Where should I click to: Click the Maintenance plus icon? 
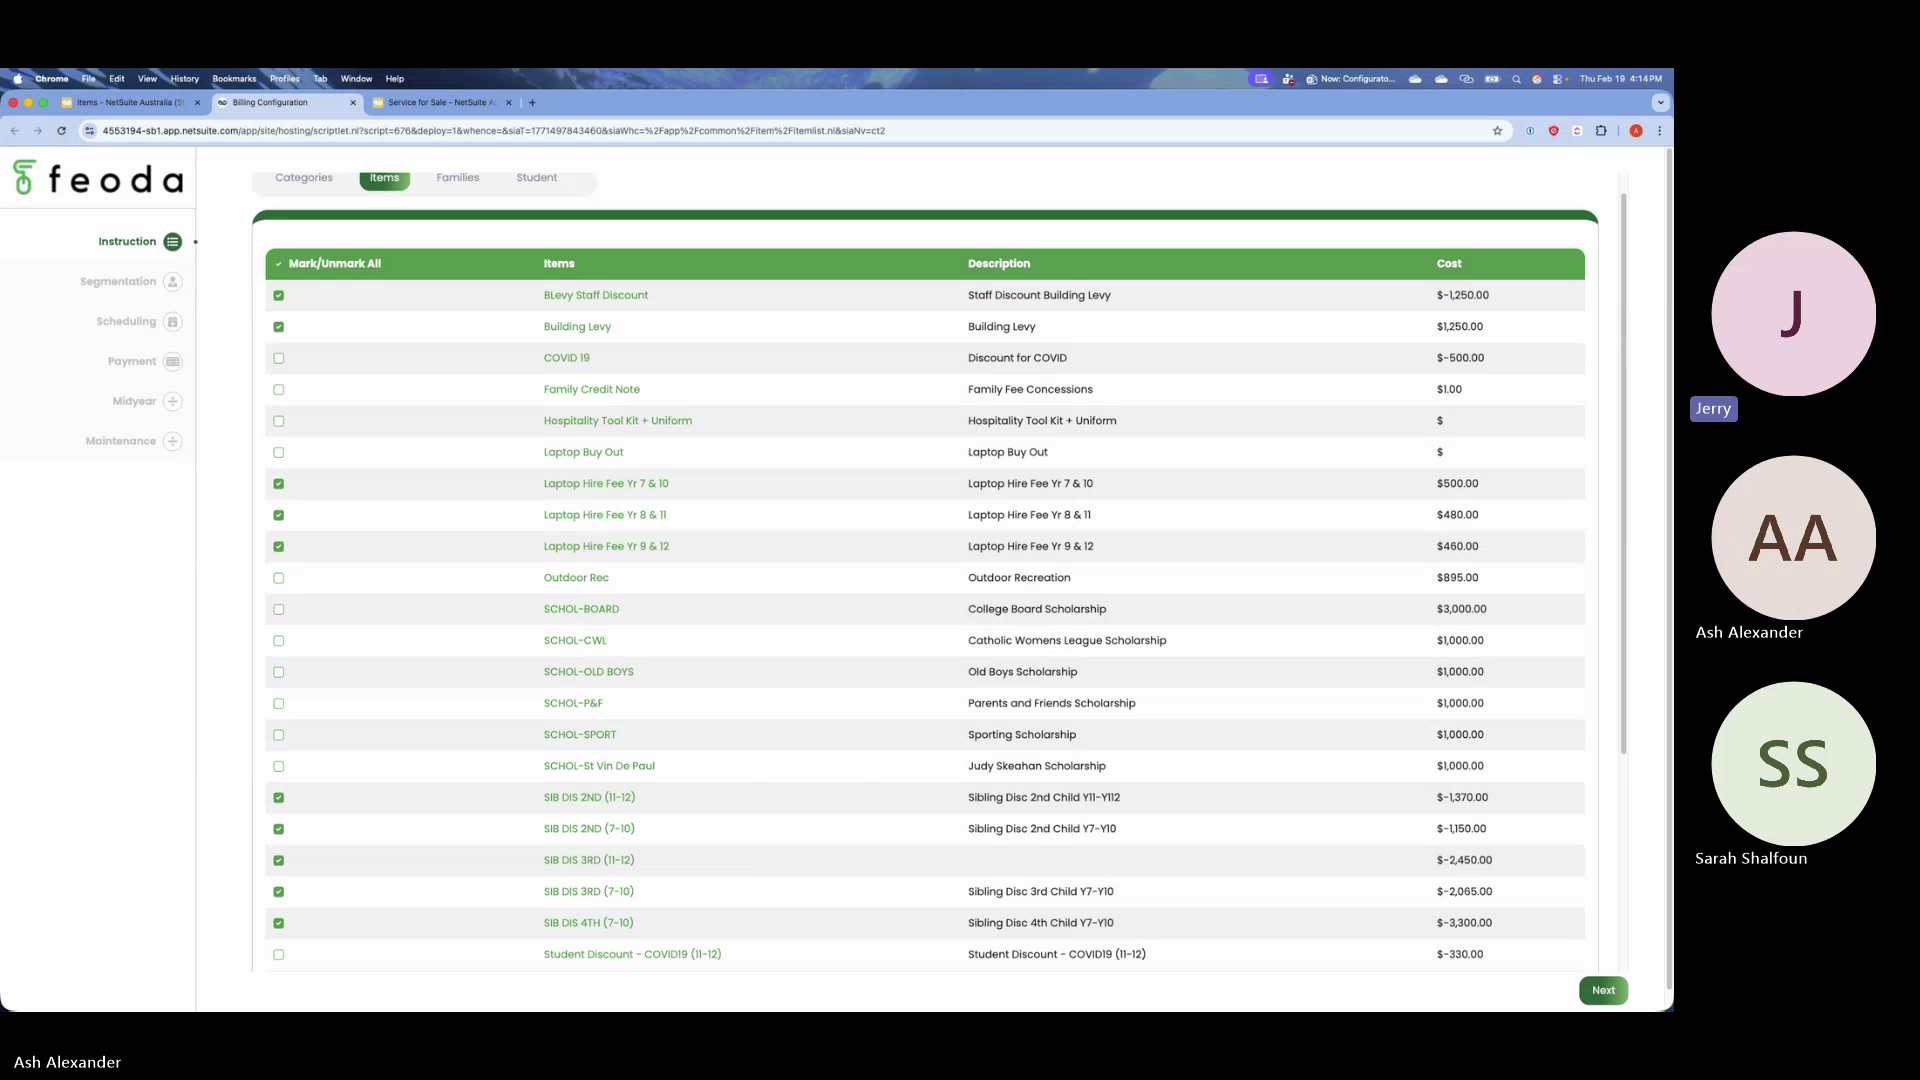(x=173, y=441)
